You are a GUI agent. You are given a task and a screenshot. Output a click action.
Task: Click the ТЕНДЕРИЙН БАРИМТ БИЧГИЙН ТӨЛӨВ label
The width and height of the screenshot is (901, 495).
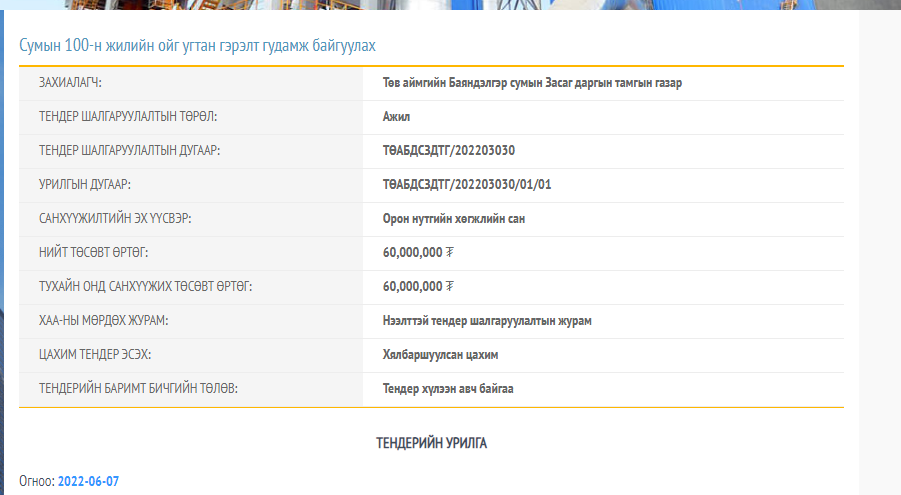[138, 389]
